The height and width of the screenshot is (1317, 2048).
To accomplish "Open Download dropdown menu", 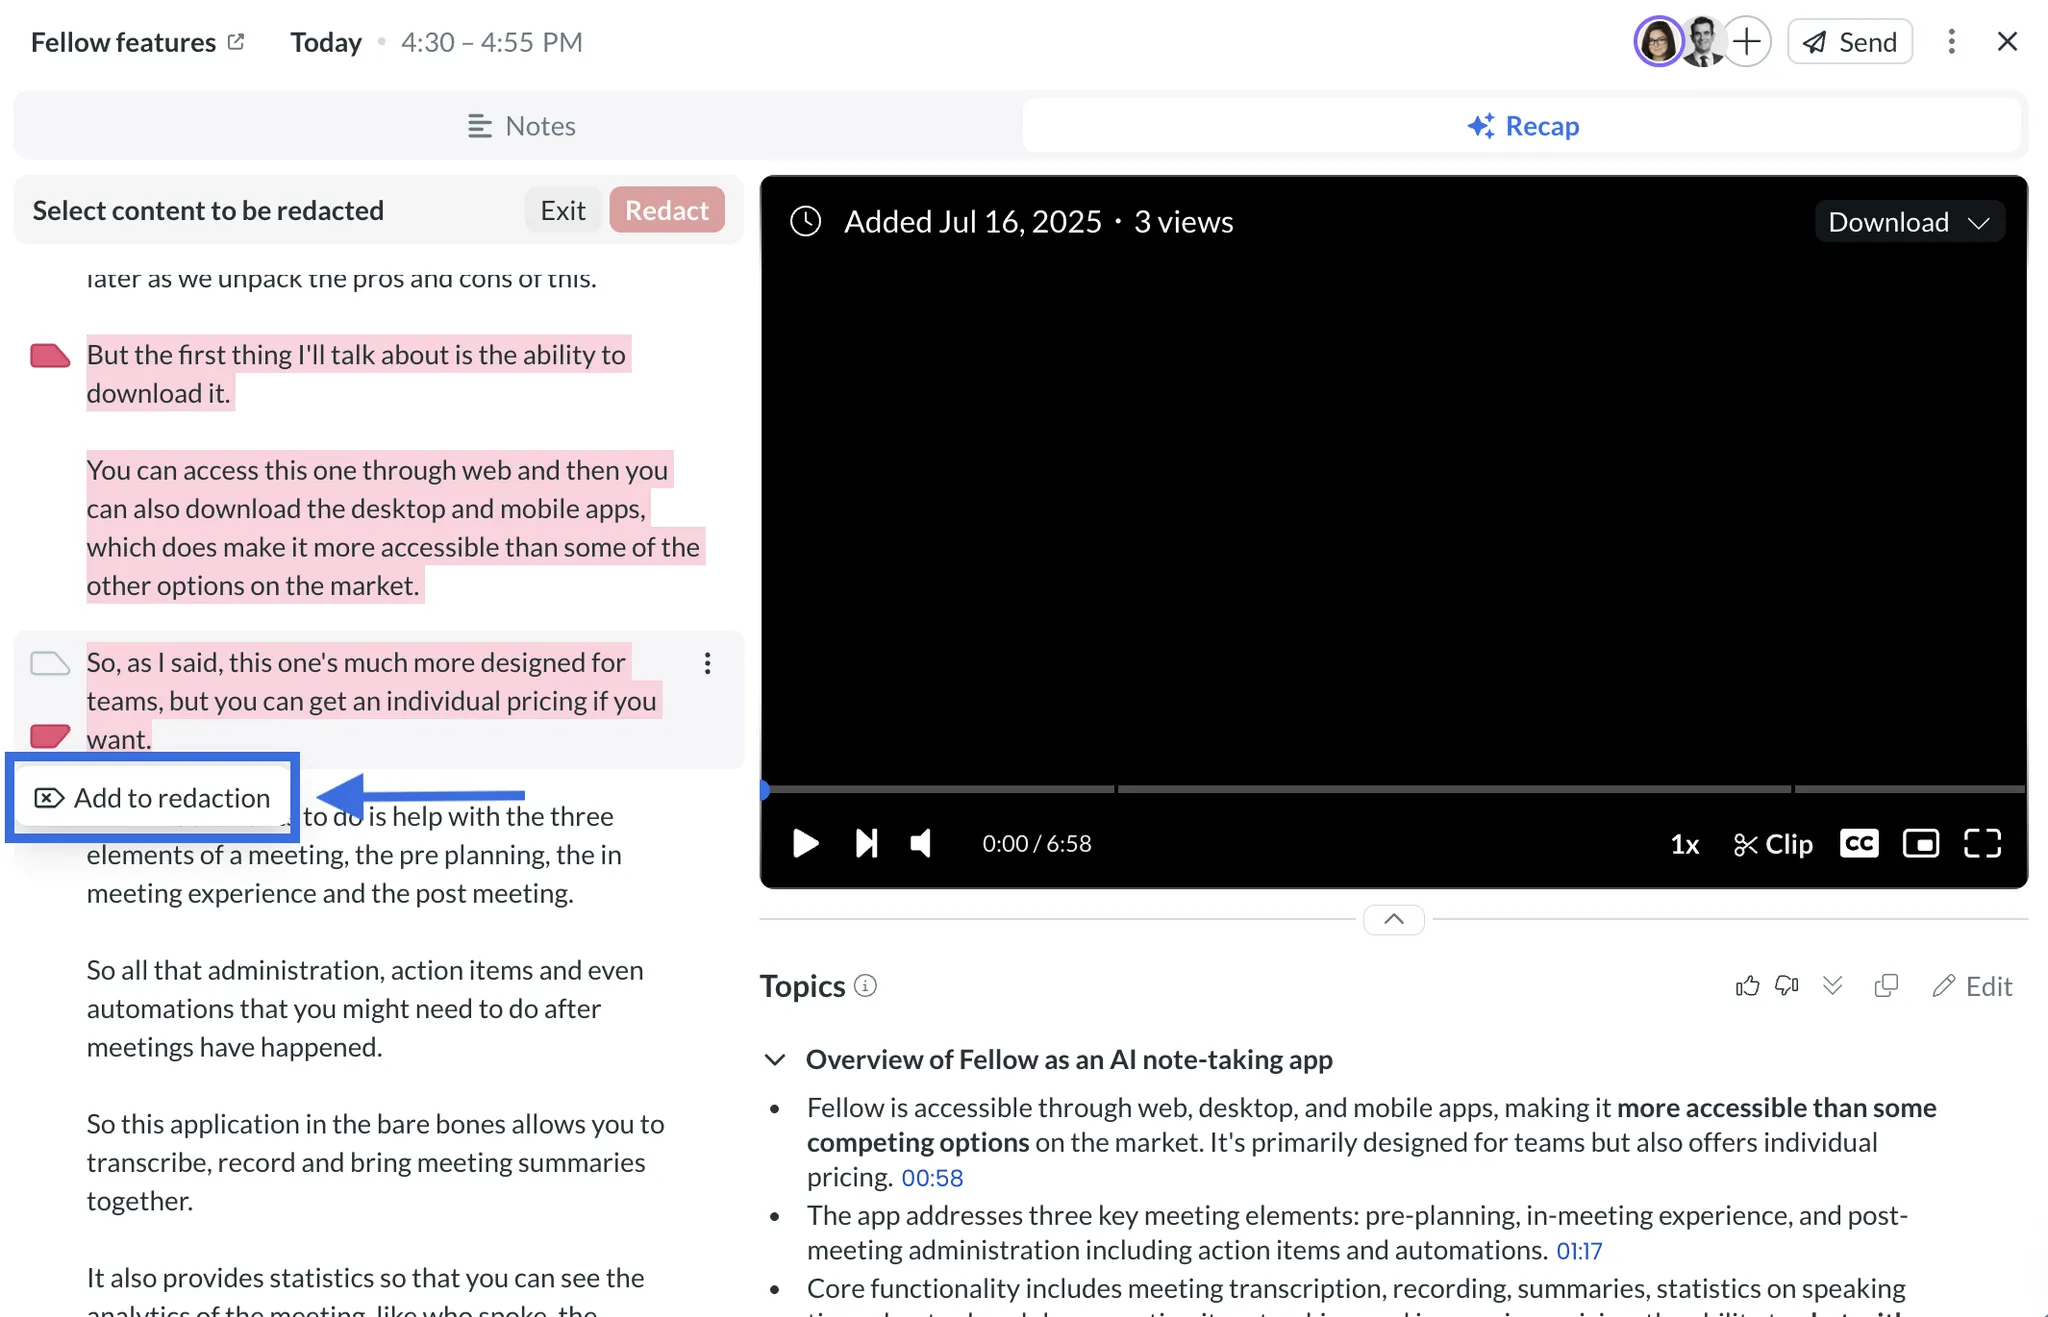I will click(x=1909, y=222).
